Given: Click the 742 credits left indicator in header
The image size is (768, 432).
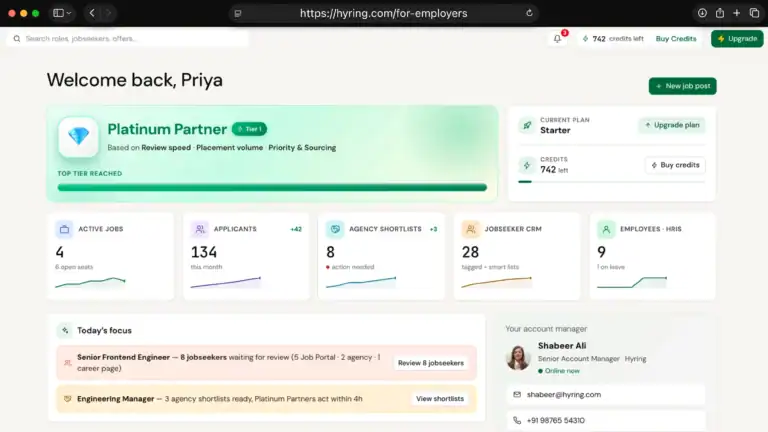Looking at the screenshot, I should pyautogui.click(x=613, y=39).
